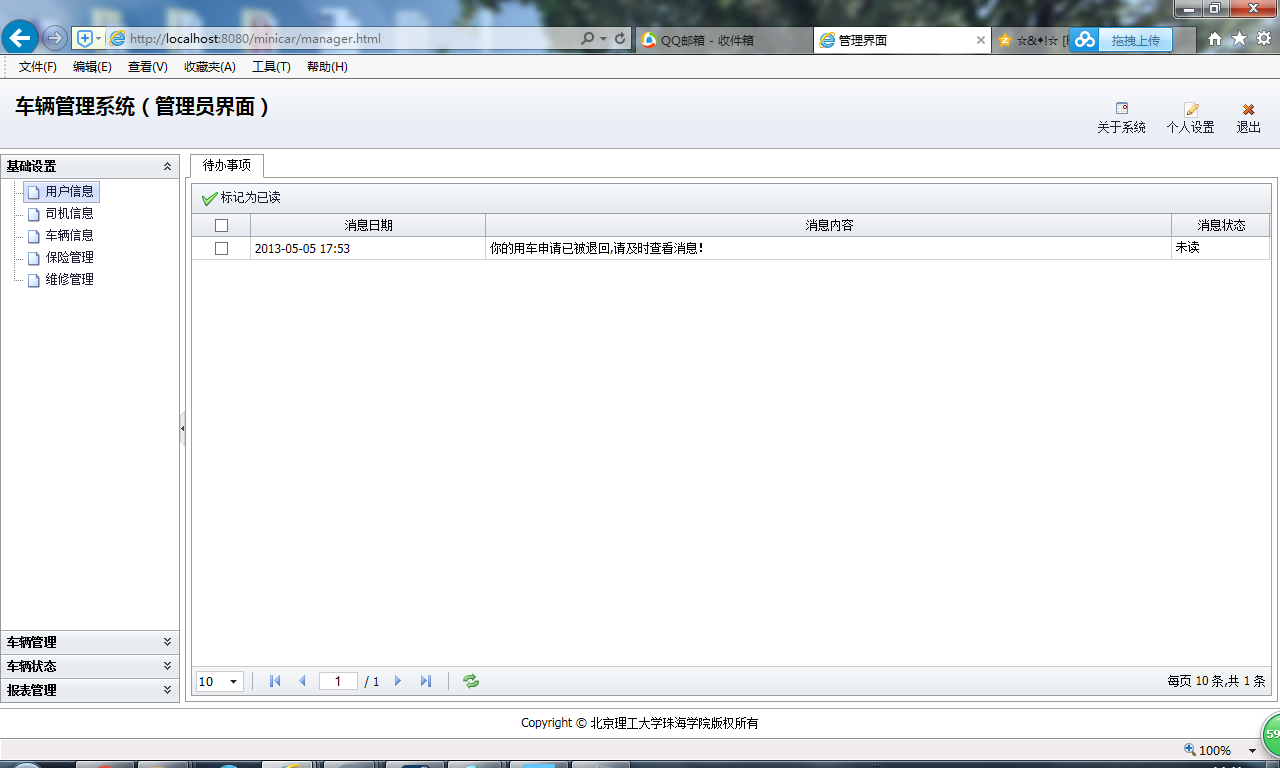Click the page number input field
The width and height of the screenshot is (1280, 768).
[337, 681]
